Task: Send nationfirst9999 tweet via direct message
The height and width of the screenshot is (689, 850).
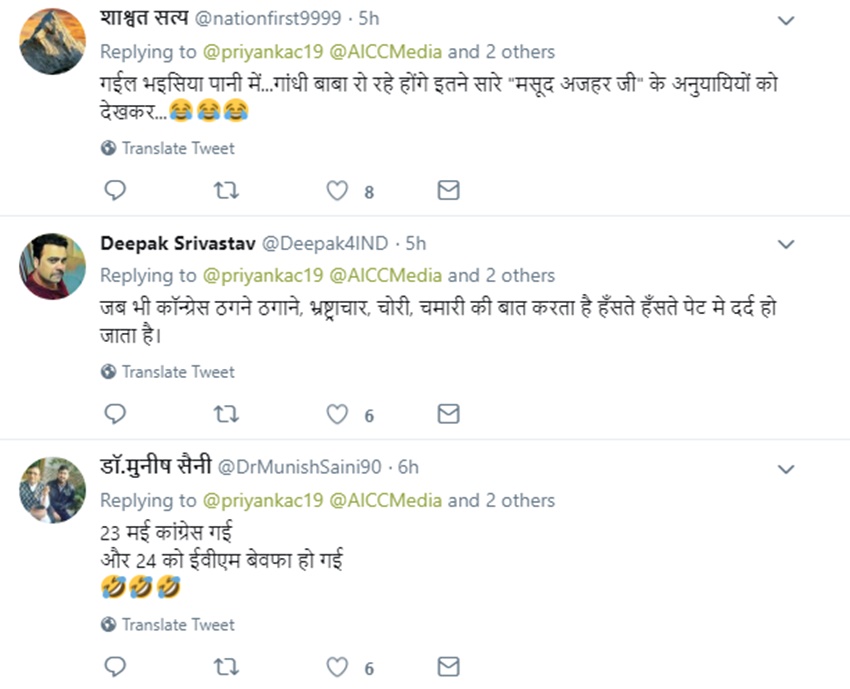Action: coord(449,190)
